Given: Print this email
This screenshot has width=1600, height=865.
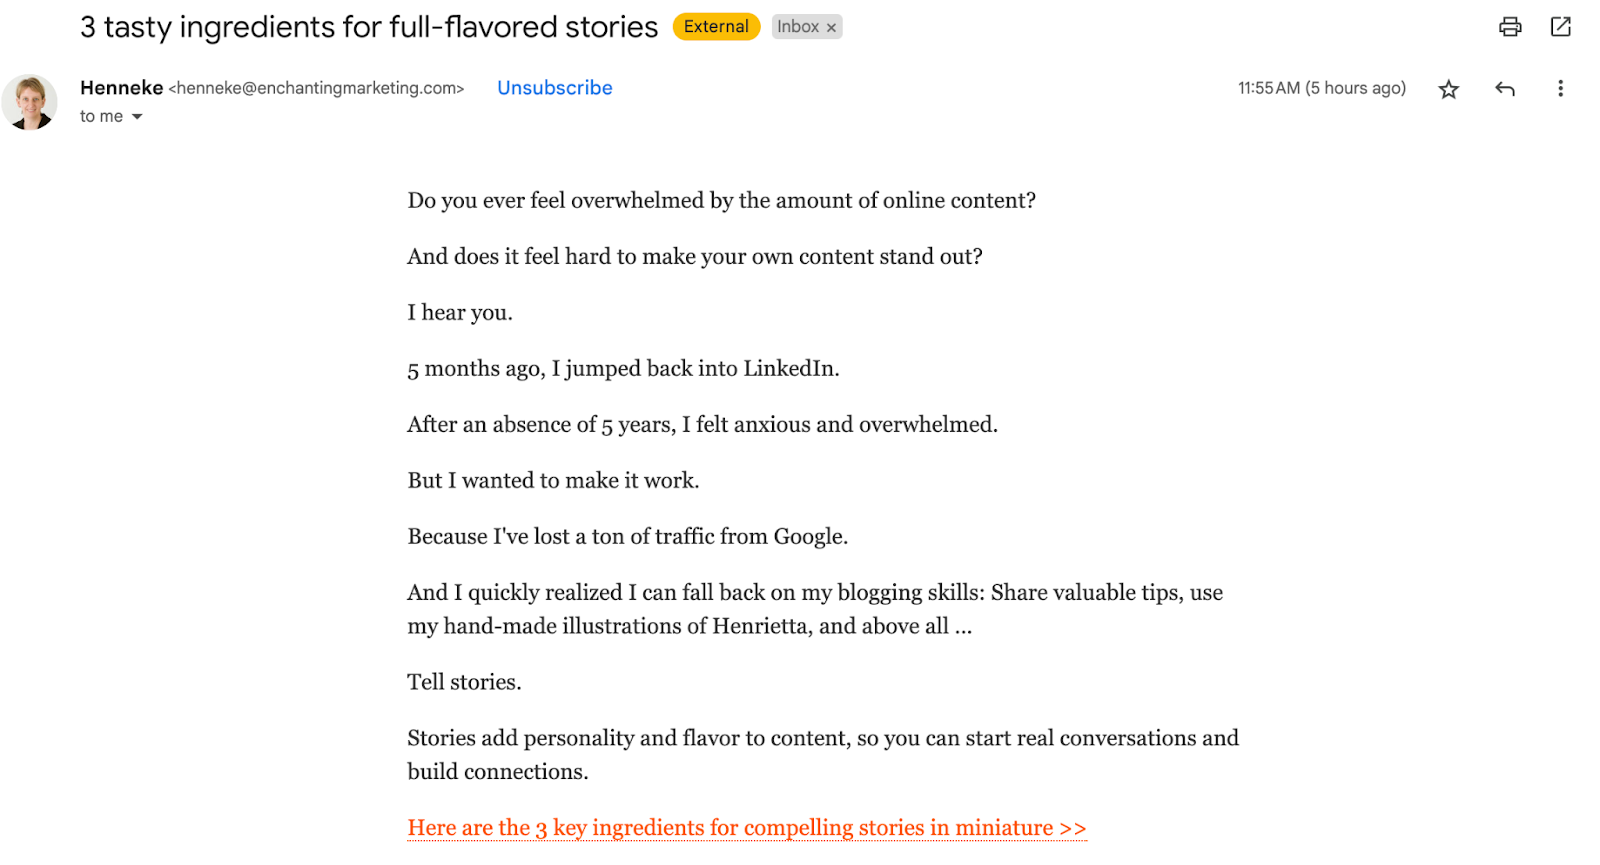Looking at the screenshot, I should point(1509,27).
